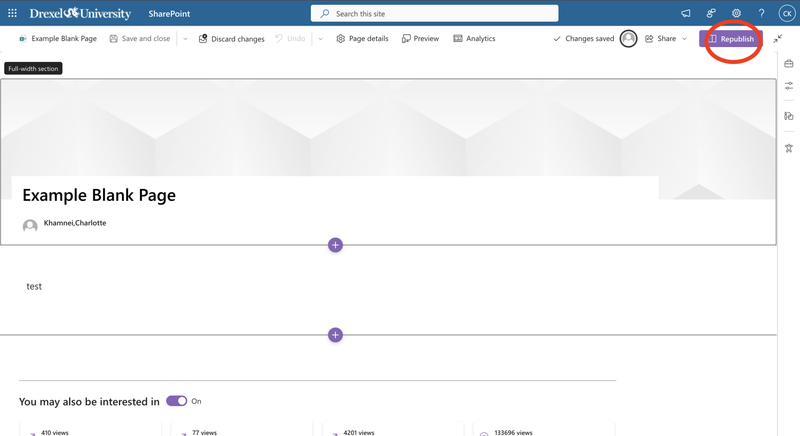The image size is (800, 436).
Task: Add a section with plus below title area
Action: (x=335, y=245)
